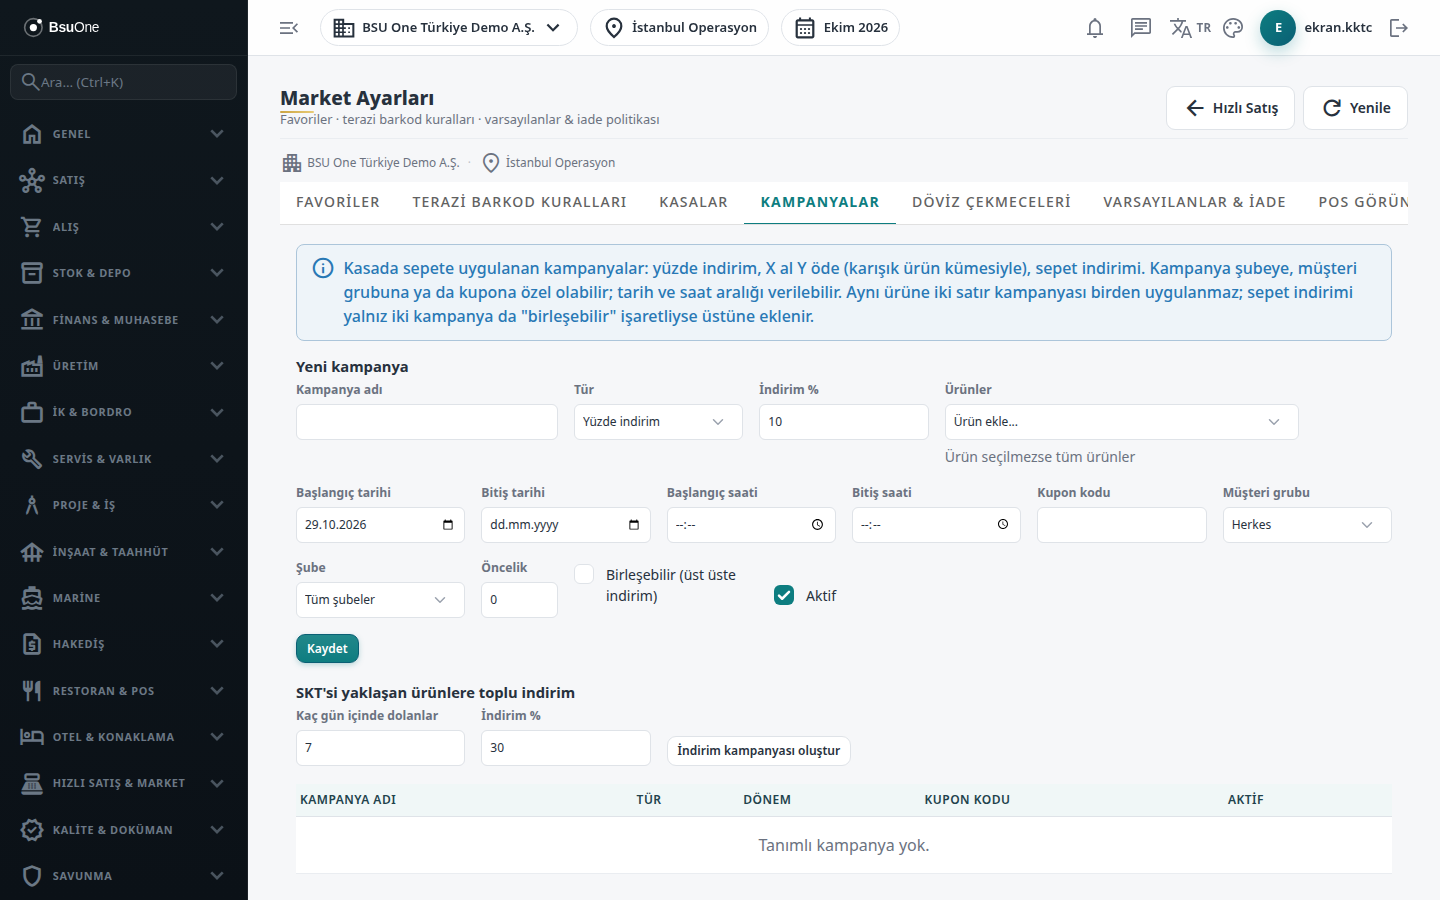This screenshot has height=900, width=1440.
Task: Switch to the Favoriler tab
Action: point(338,202)
